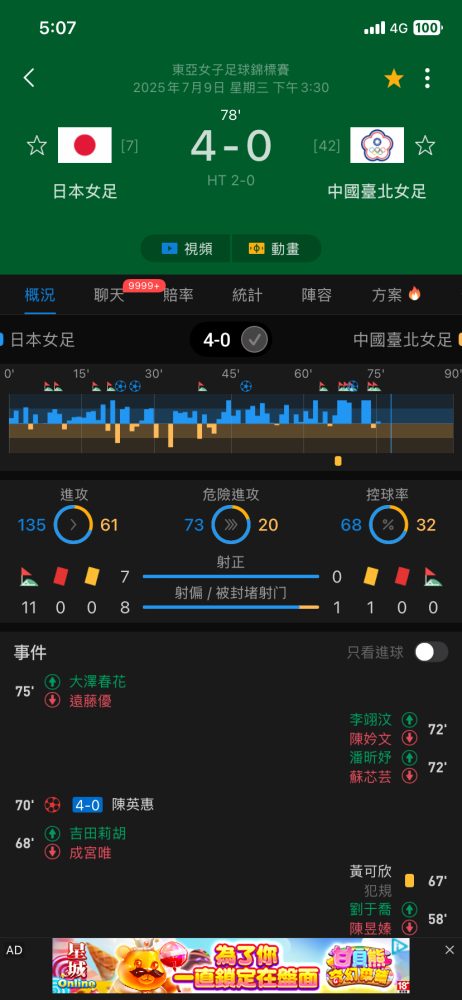Open the 陣容 lineup tab
This screenshot has height=1000, width=462.
(317, 295)
